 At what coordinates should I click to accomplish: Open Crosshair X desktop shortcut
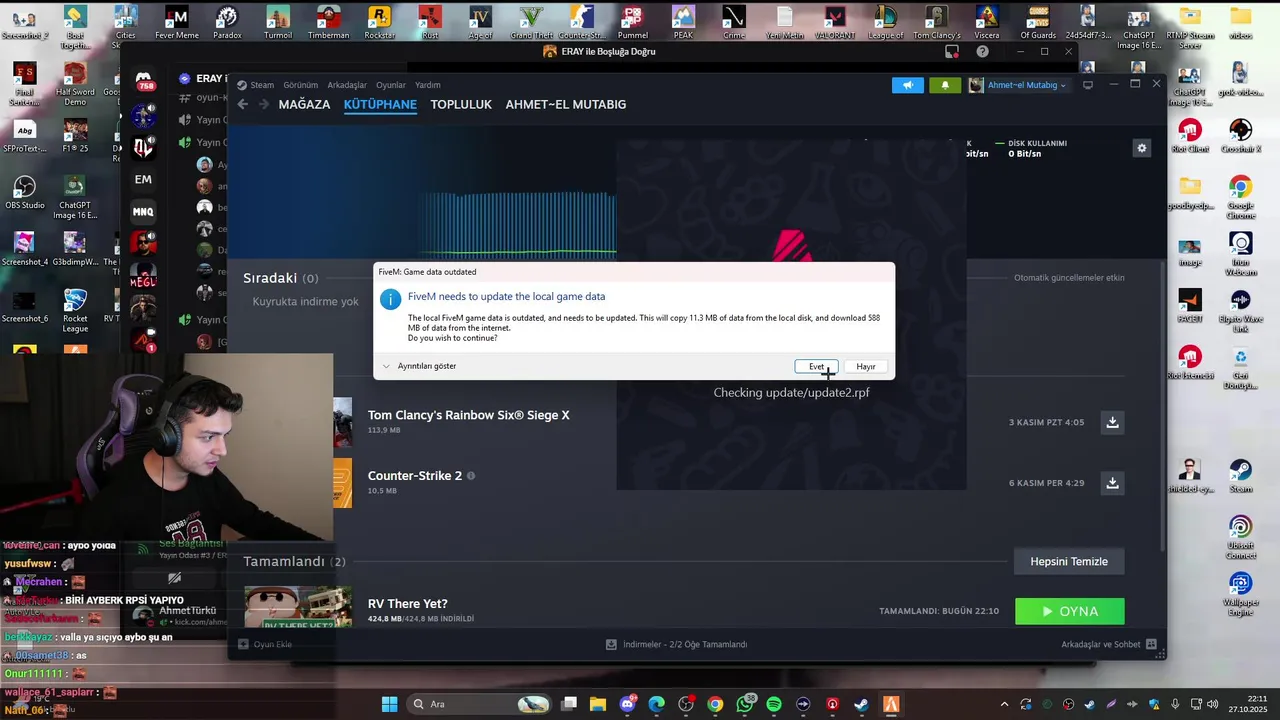1240,135
